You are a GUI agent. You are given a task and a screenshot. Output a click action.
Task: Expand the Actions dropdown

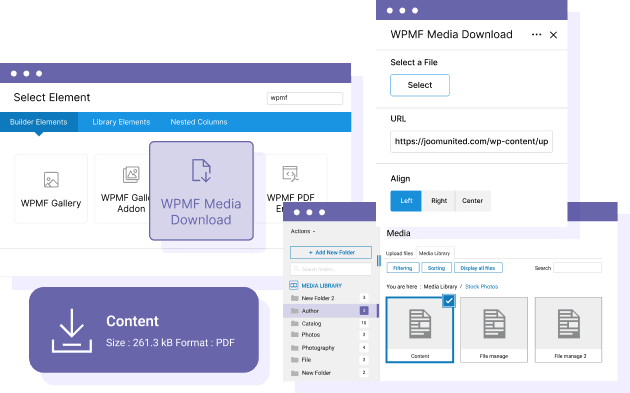tap(303, 231)
